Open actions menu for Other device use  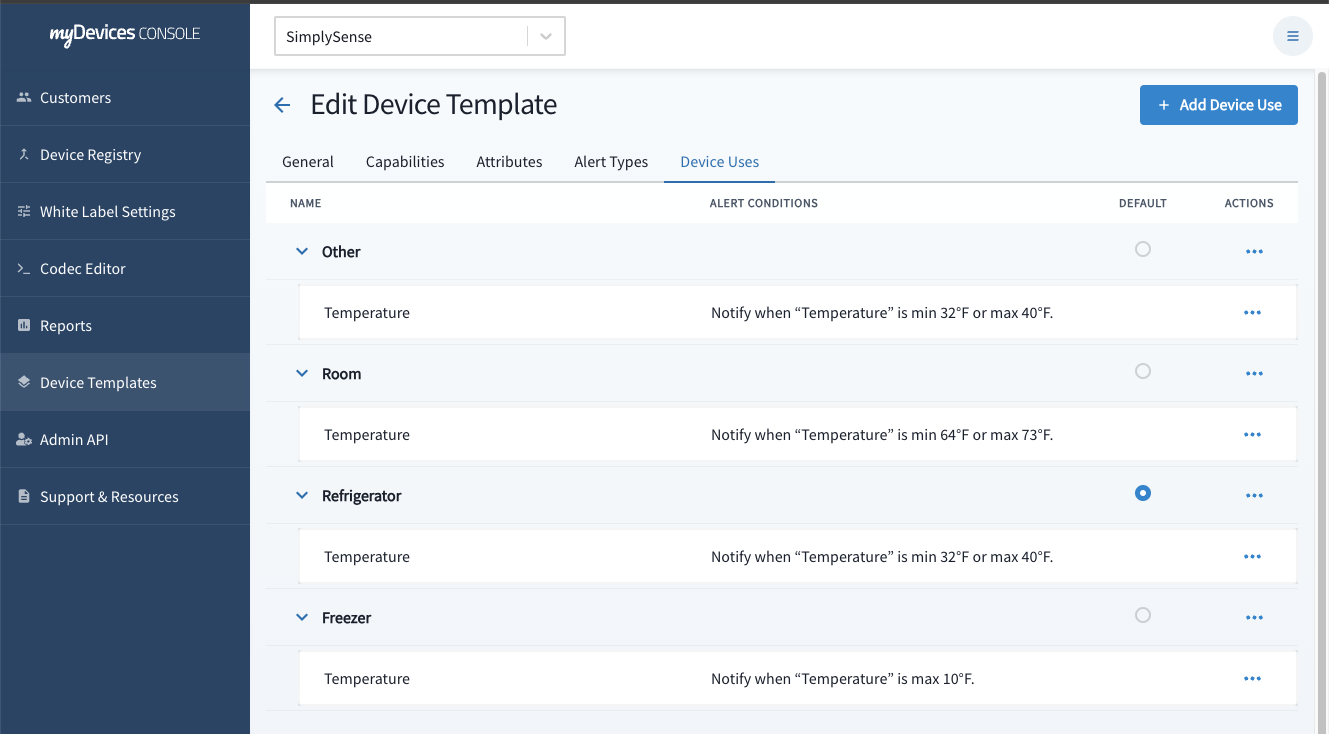click(1254, 251)
